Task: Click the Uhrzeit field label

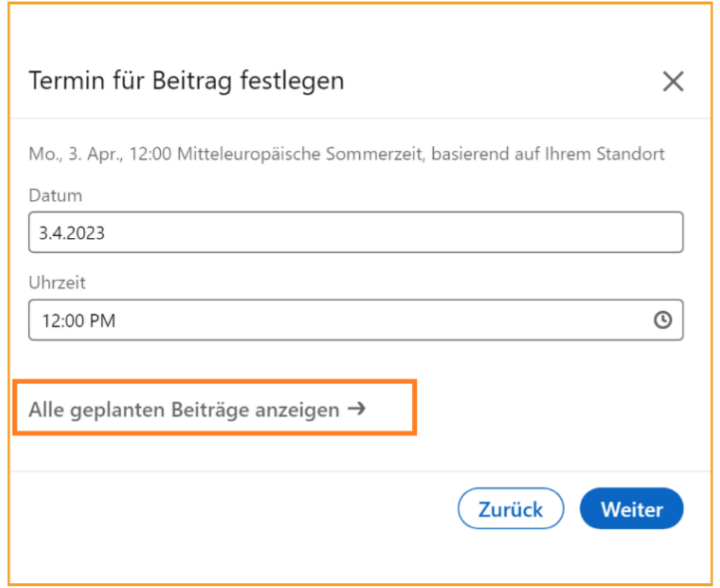Action: coord(57,283)
